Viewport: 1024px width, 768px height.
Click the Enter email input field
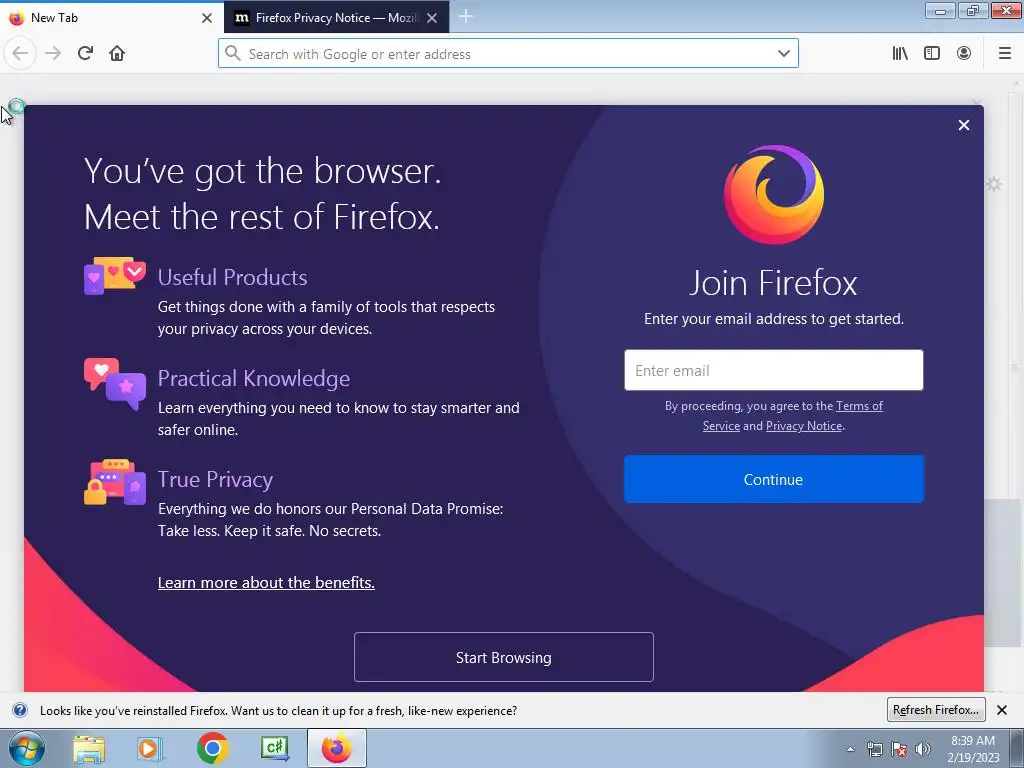[x=774, y=370]
